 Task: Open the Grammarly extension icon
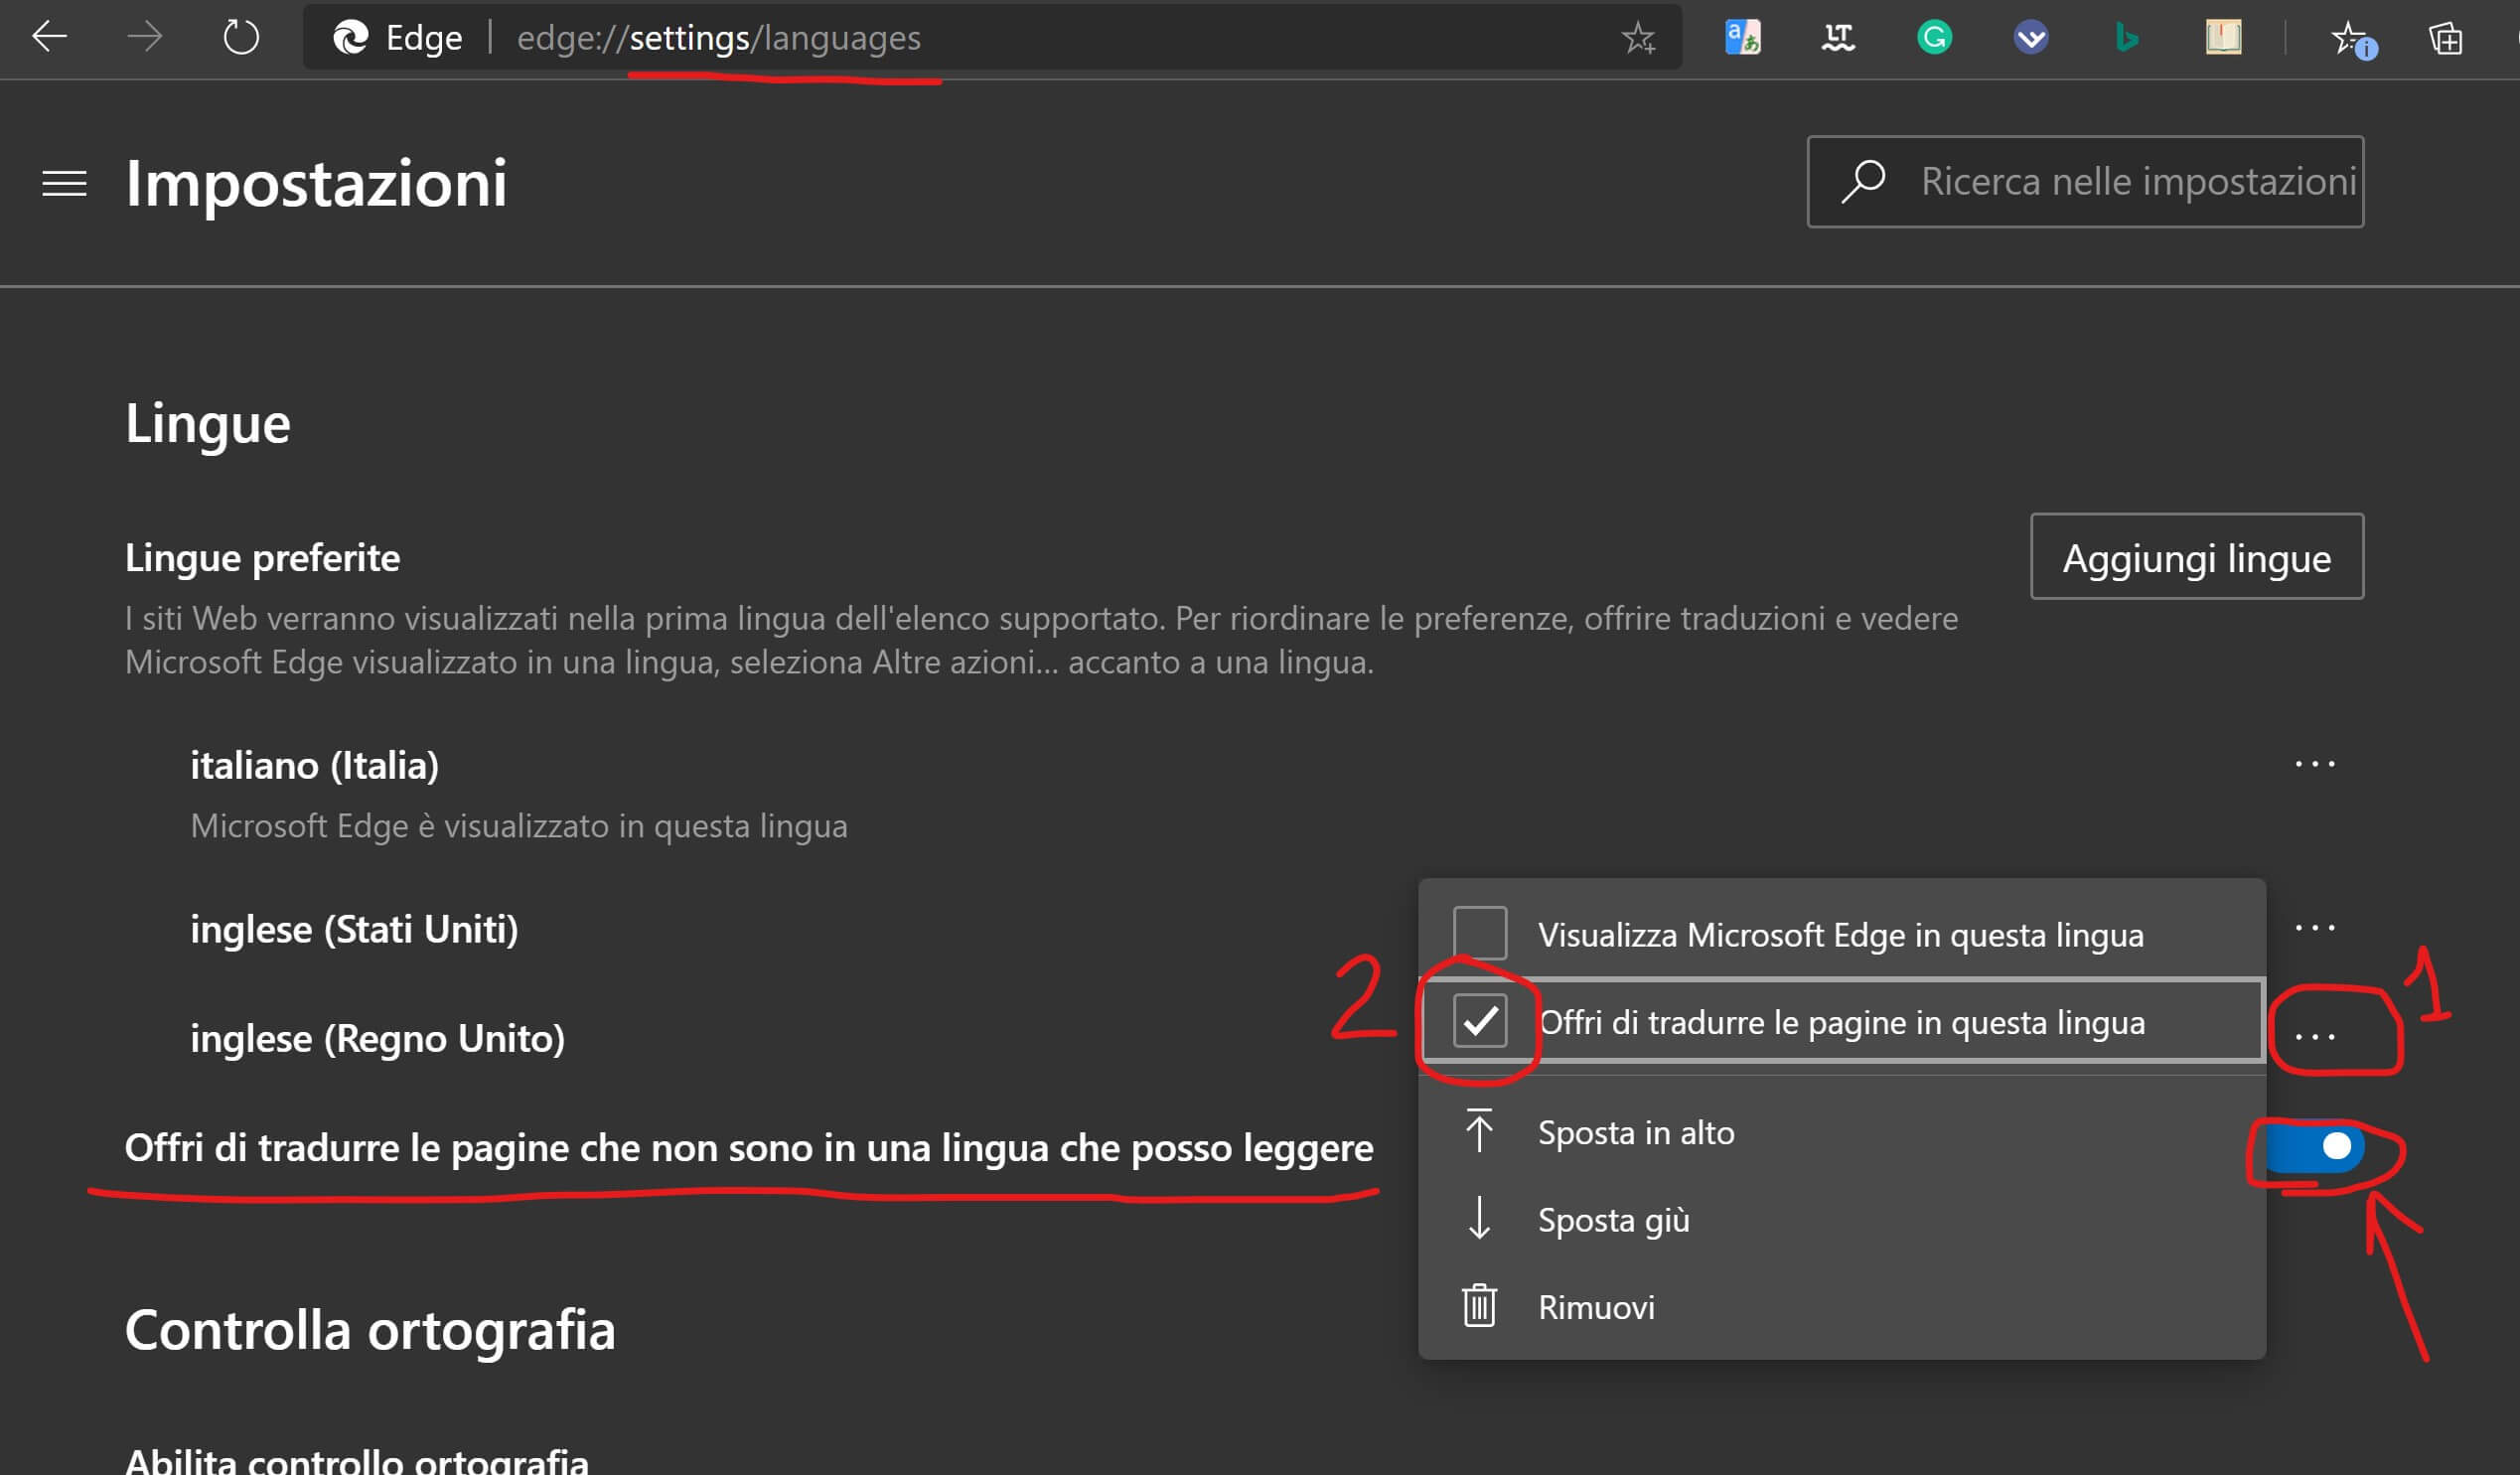tap(1934, 38)
